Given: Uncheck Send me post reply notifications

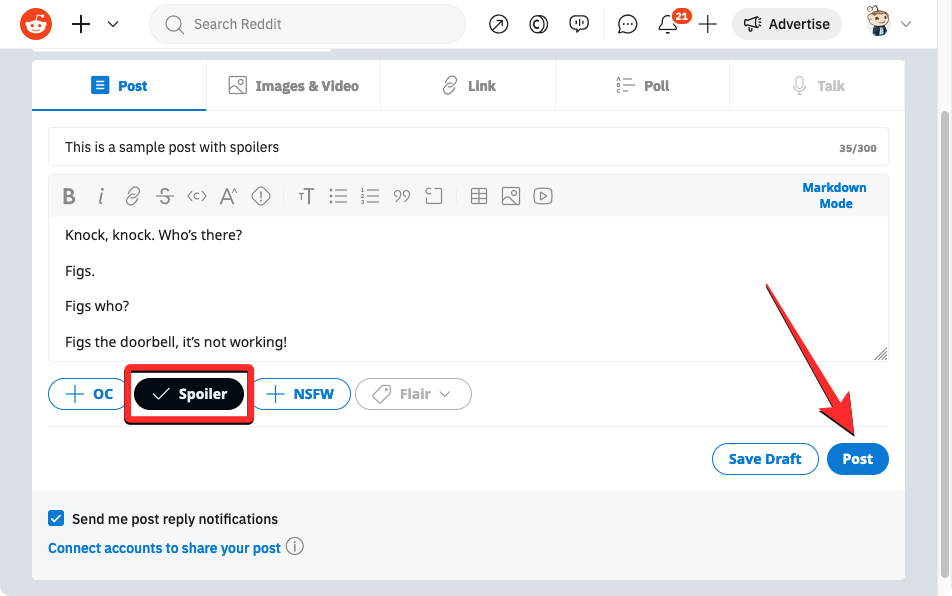Looking at the screenshot, I should pos(56,519).
